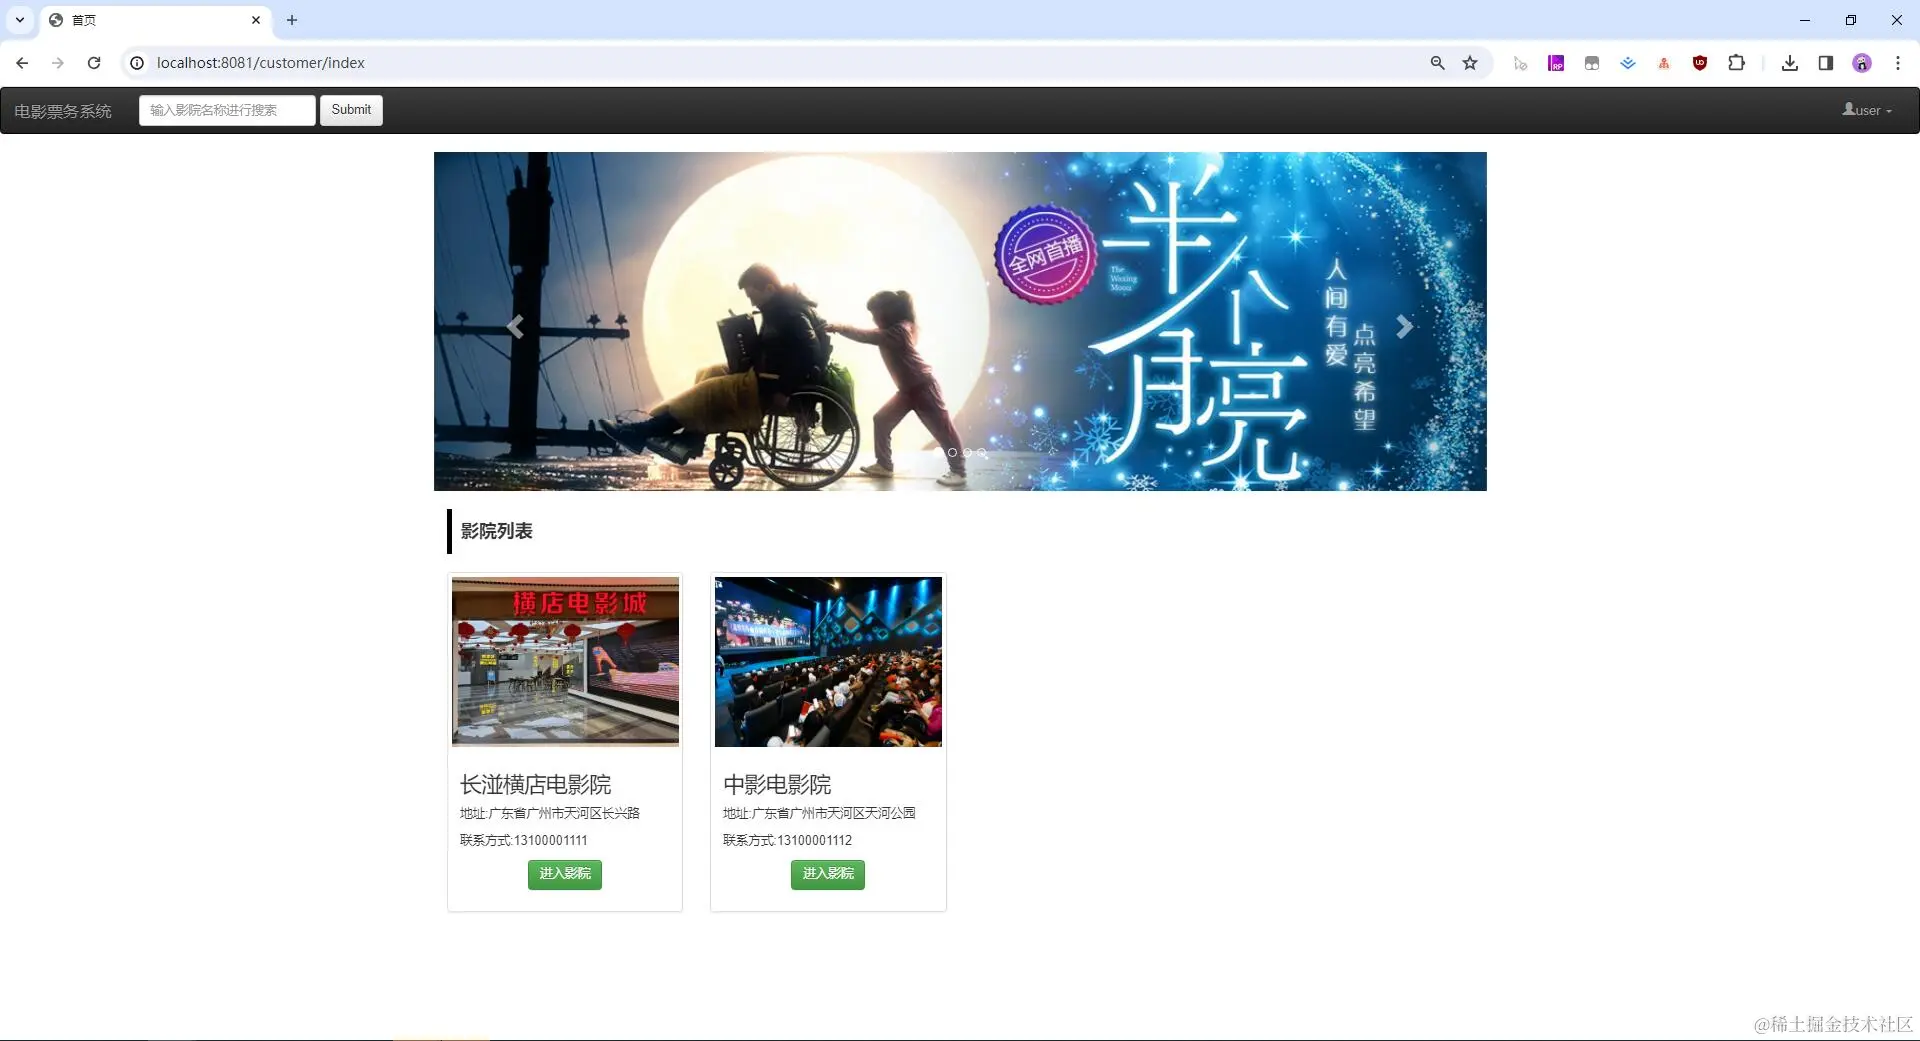Click the 长逆横店电影院 title
Screen dimensions: 1920x1041
pyautogui.click(x=536, y=785)
